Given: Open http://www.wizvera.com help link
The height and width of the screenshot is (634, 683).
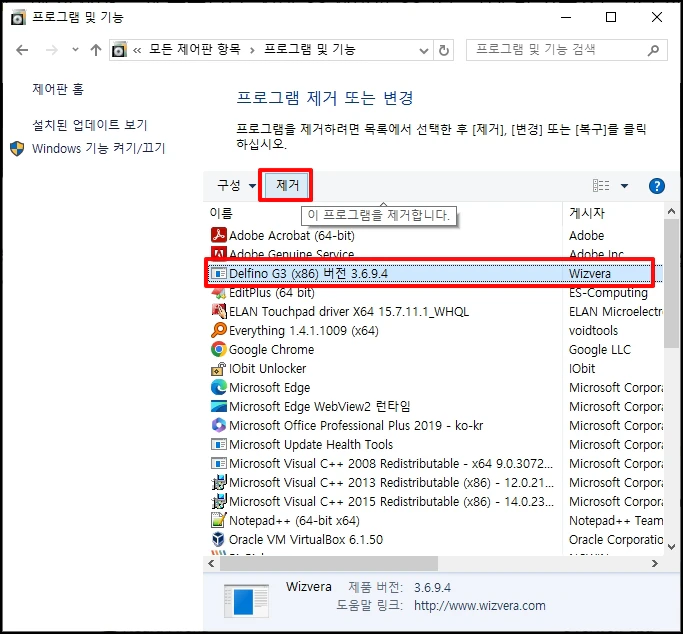Looking at the screenshot, I should pyautogui.click(x=480, y=606).
